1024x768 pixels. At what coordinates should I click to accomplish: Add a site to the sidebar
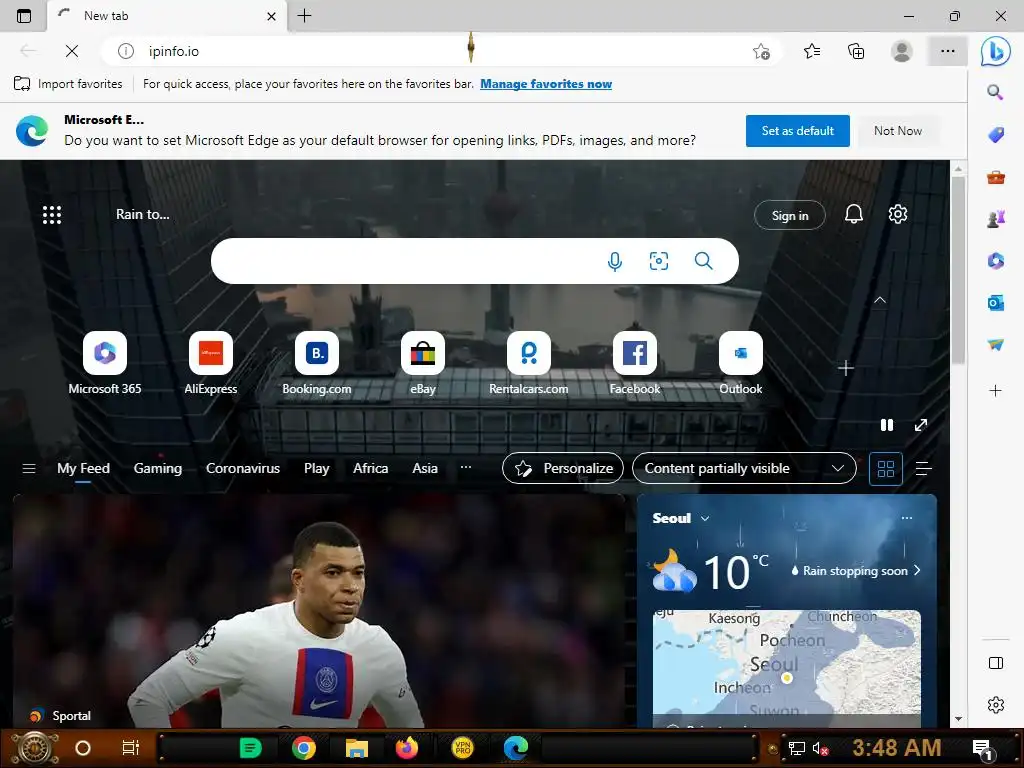[995, 391]
